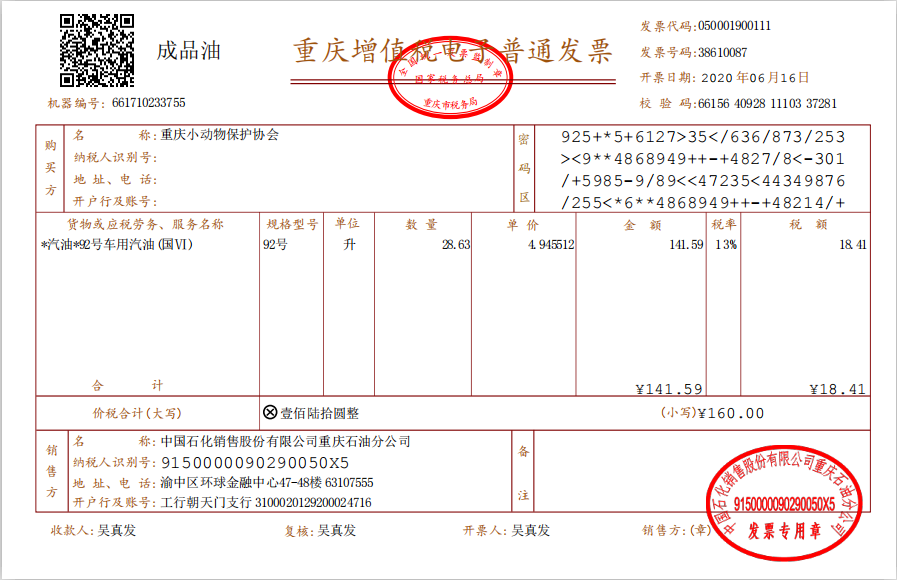This screenshot has height=580, width=897.
Task: Click the QR code on the invoice
Action: [97, 50]
